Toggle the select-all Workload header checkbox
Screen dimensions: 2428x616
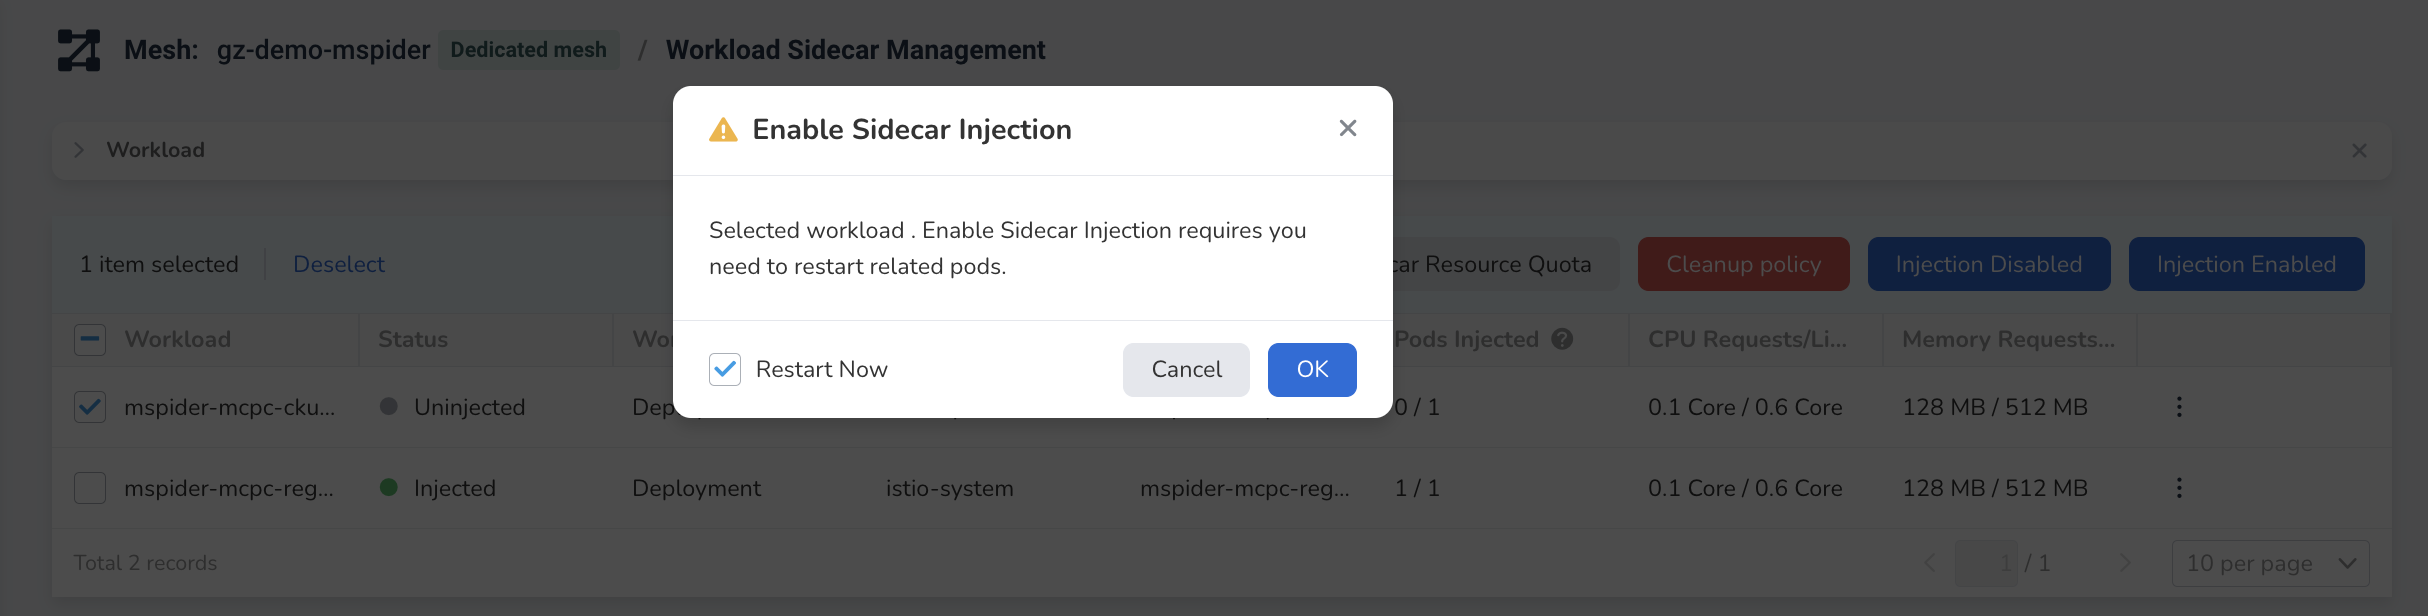(90, 340)
